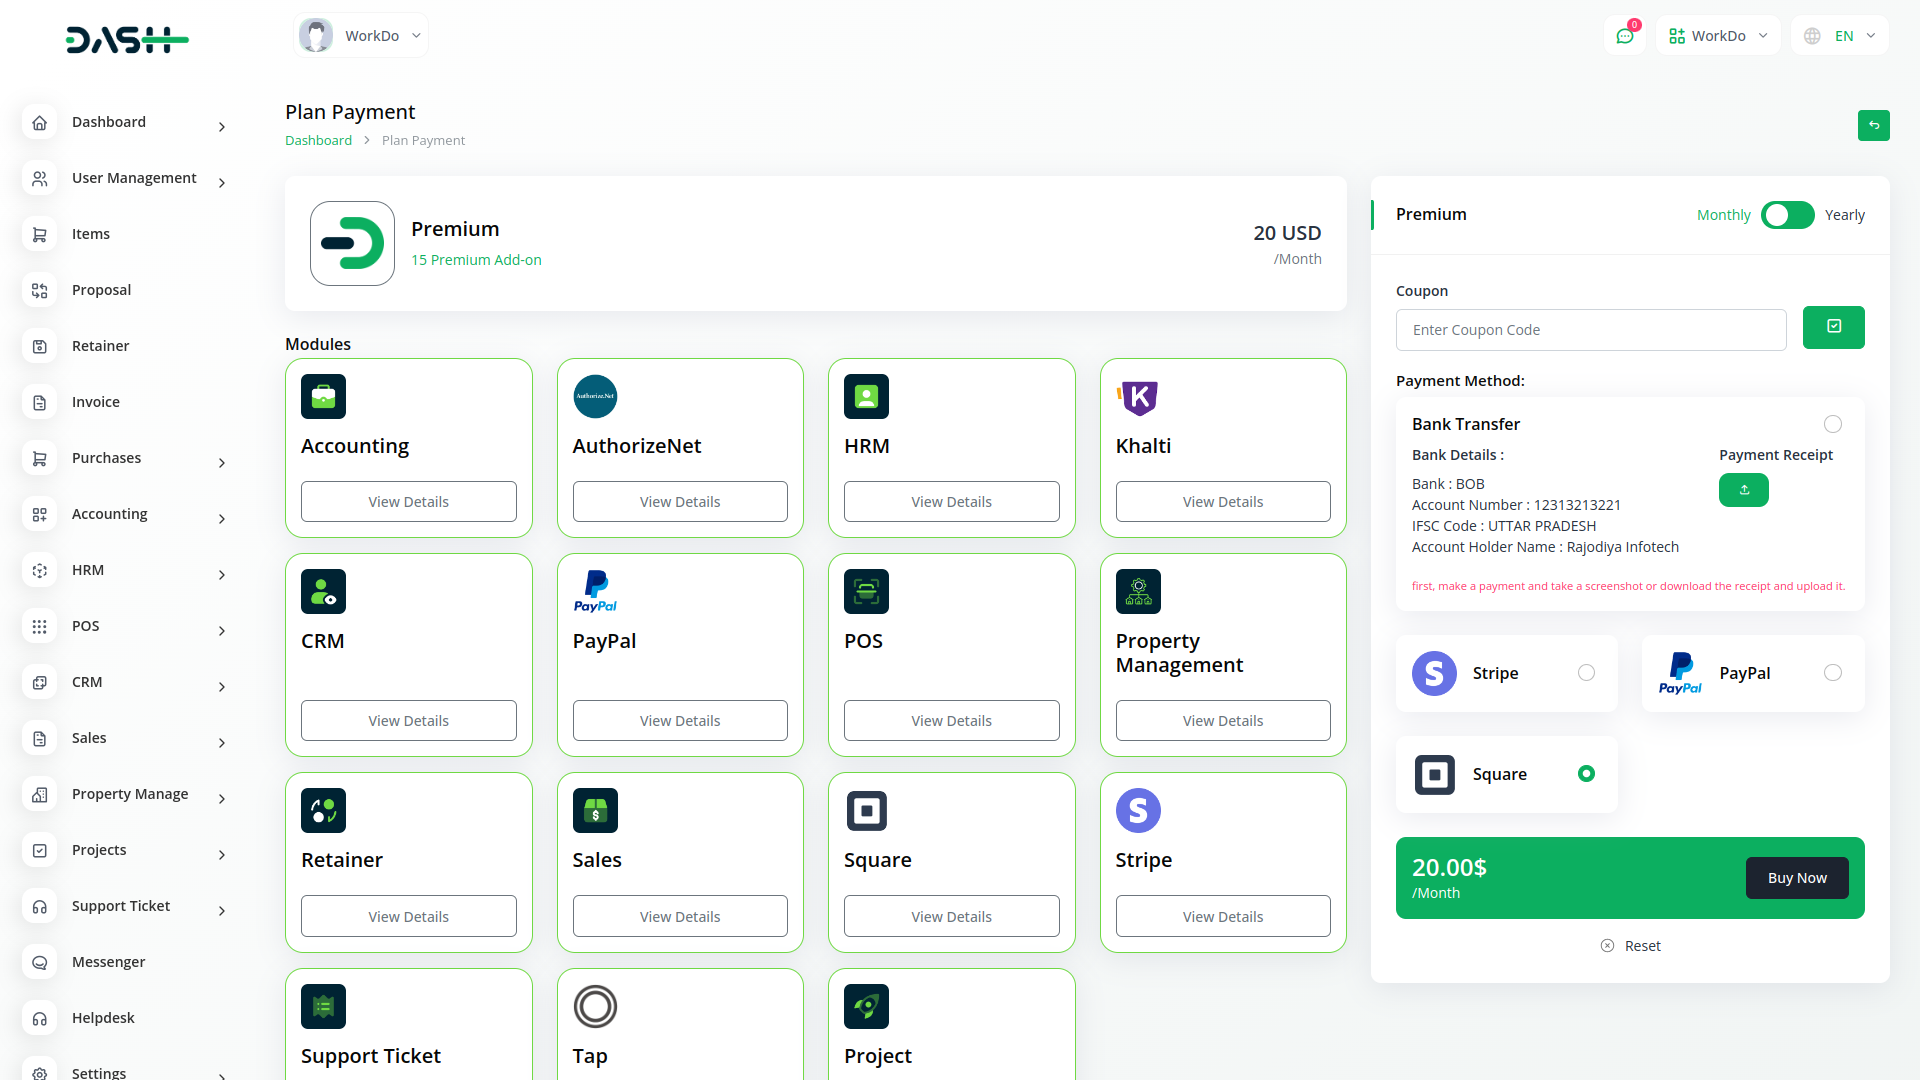
Task: Click the Buy Now button
Action: [x=1796, y=878]
